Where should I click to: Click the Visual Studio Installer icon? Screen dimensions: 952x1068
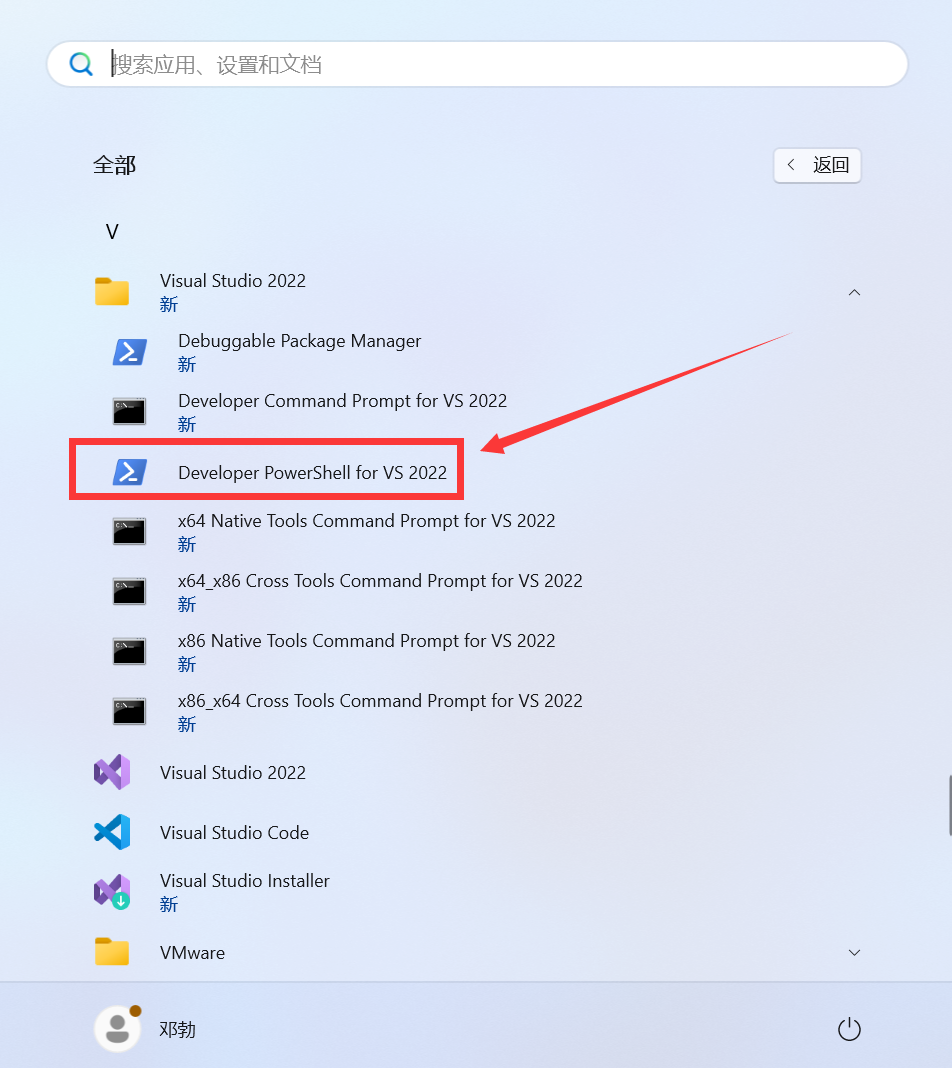[x=112, y=892]
